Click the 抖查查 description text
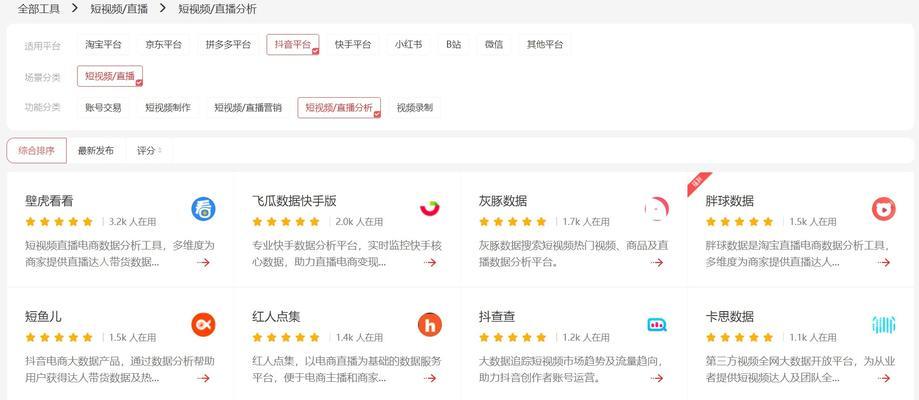 pyautogui.click(x=571, y=370)
